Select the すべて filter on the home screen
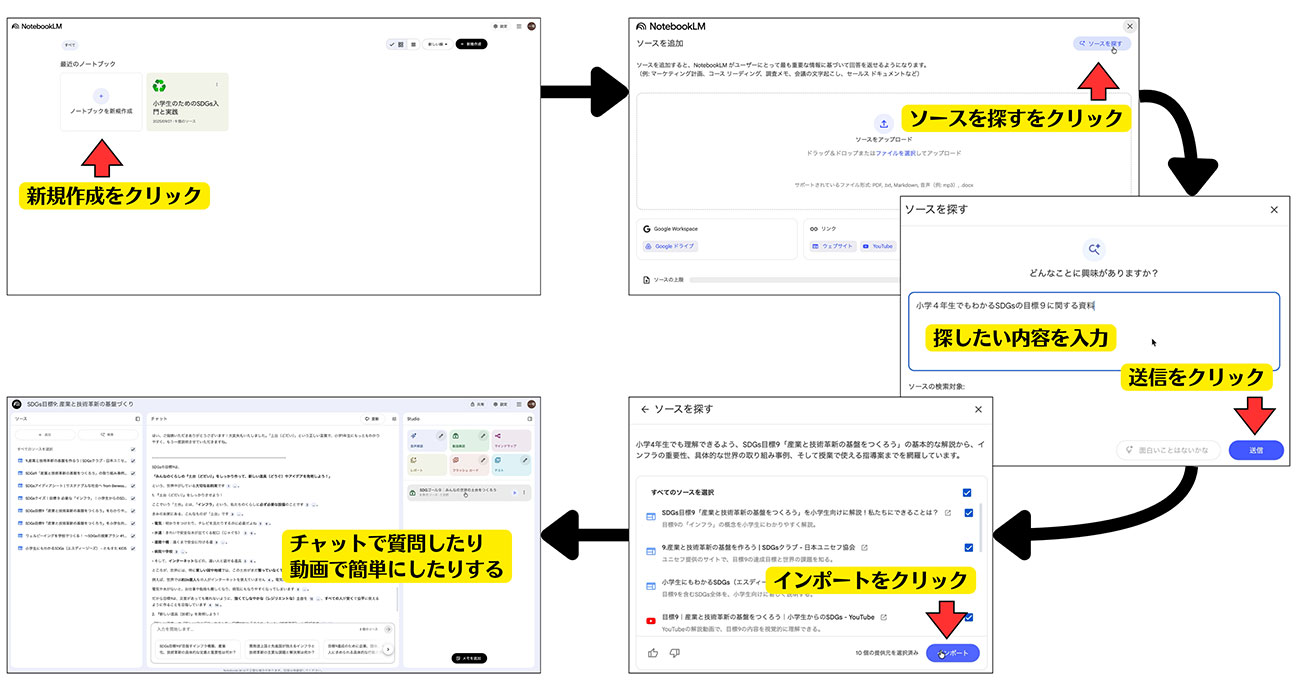 pos(70,44)
